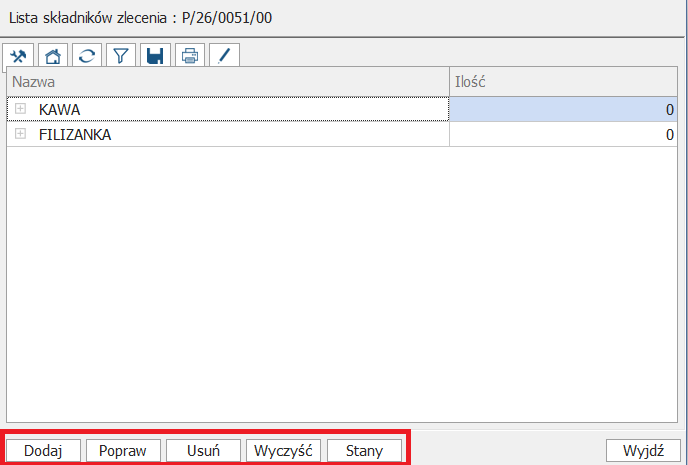Refresh the list with the circular arrows icon
688x465 pixels.
(87, 56)
